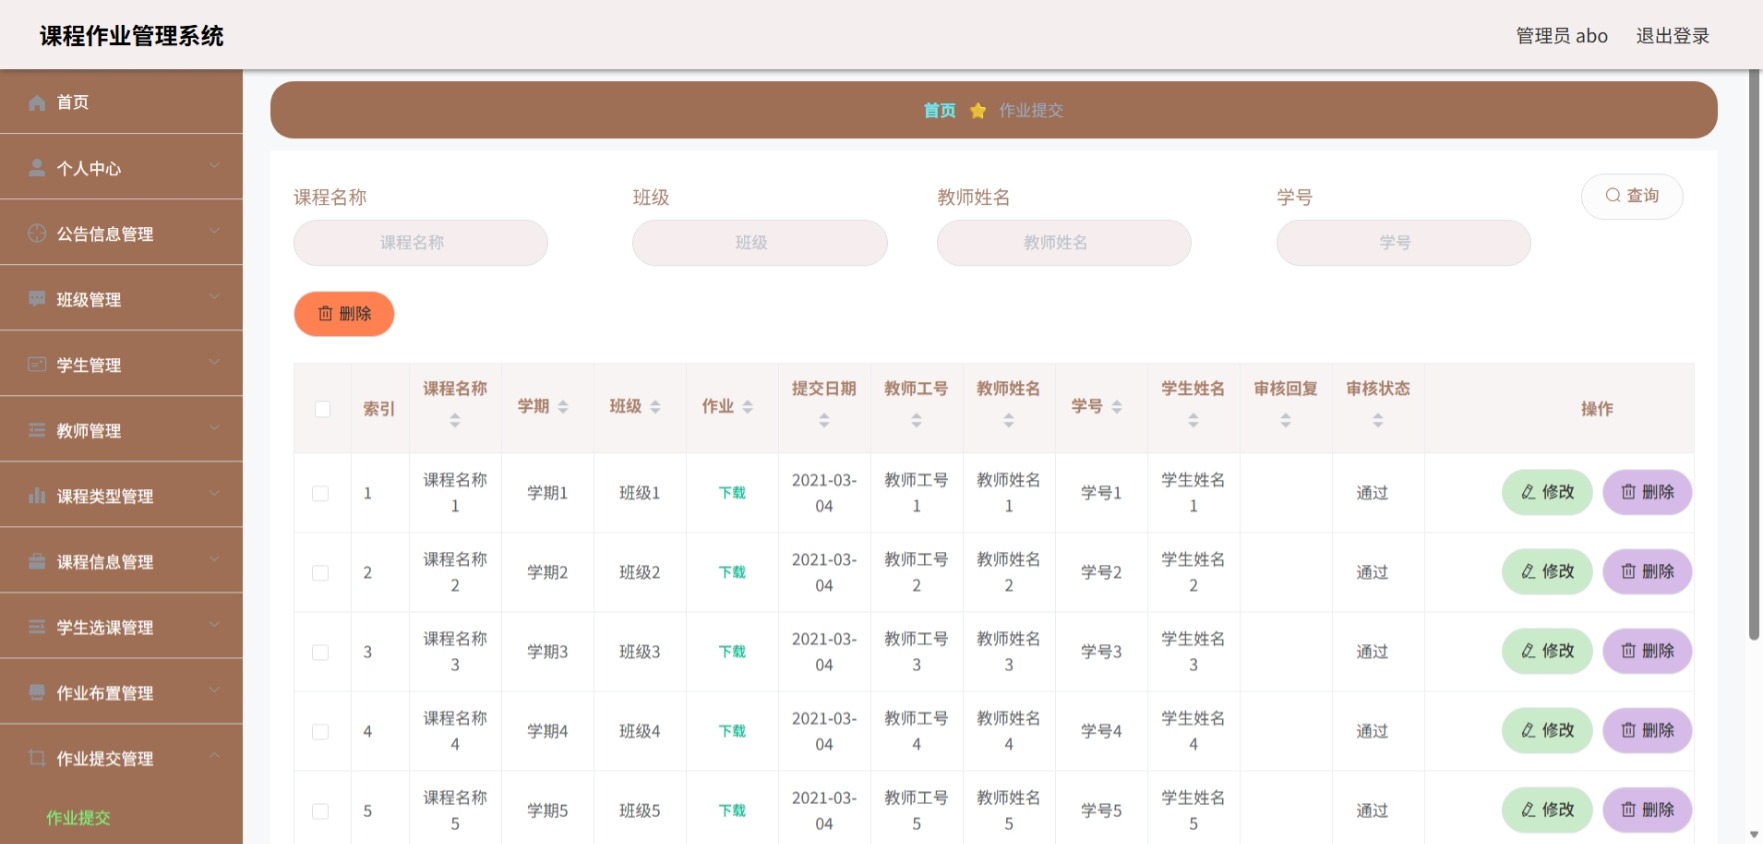Focus the 学号 search field
The width and height of the screenshot is (1763, 844).
[1404, 243]
